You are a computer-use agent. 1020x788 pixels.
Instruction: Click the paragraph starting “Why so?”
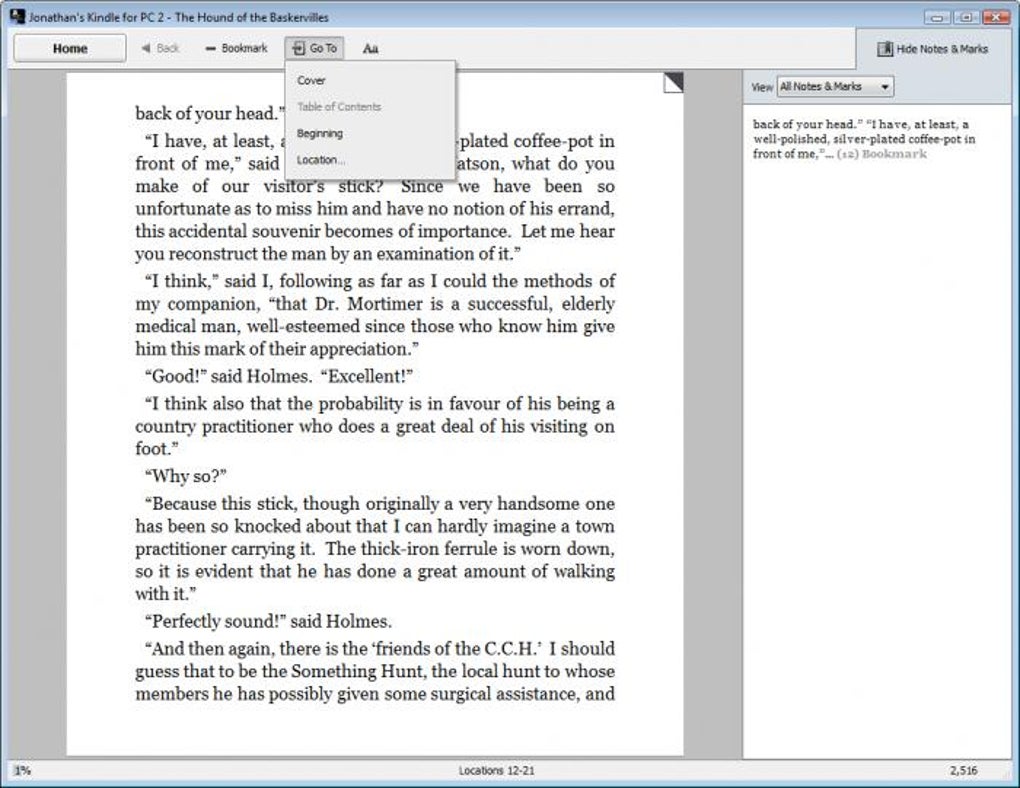pyautogui.click(x=185, y=476)
